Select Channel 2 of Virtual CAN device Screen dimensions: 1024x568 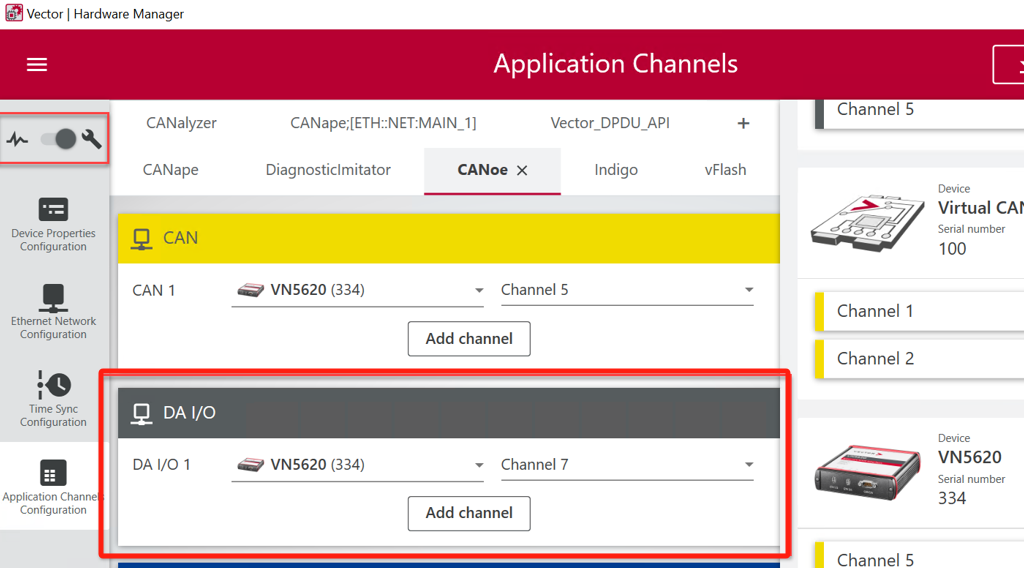click(x=920, y=359)
